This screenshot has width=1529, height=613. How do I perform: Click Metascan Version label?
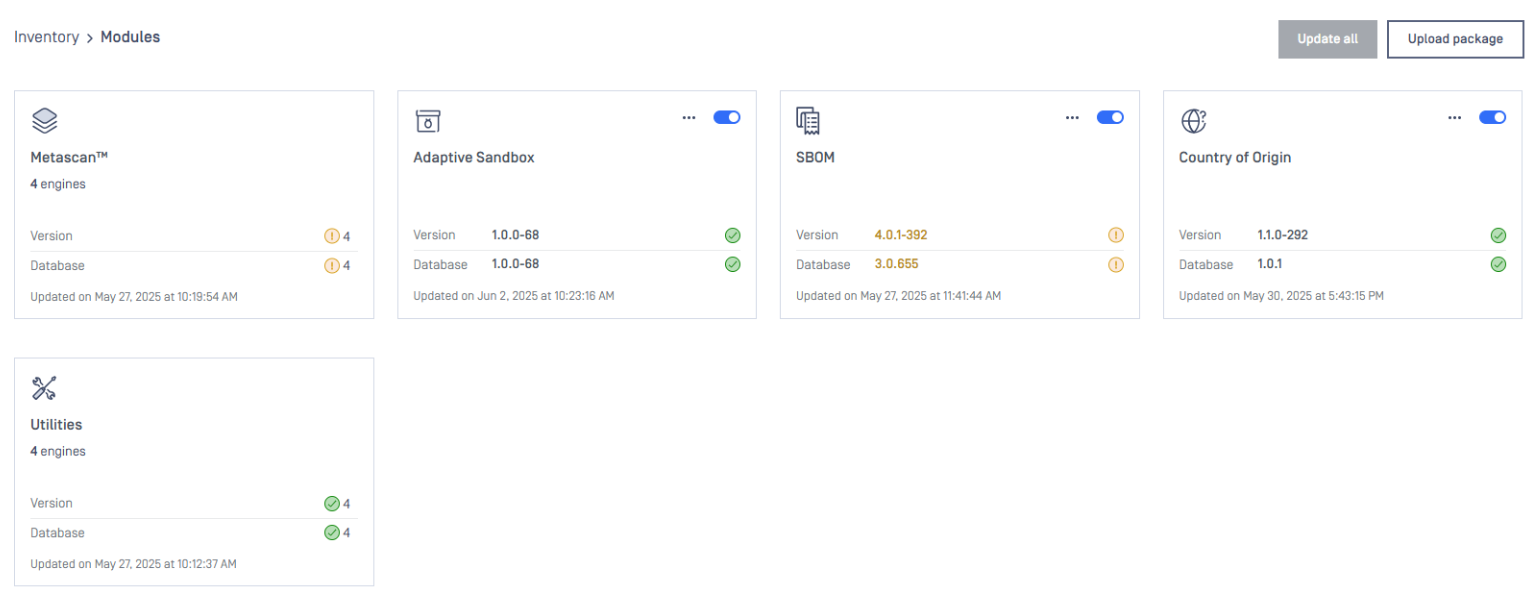click(x=51, y=236)
